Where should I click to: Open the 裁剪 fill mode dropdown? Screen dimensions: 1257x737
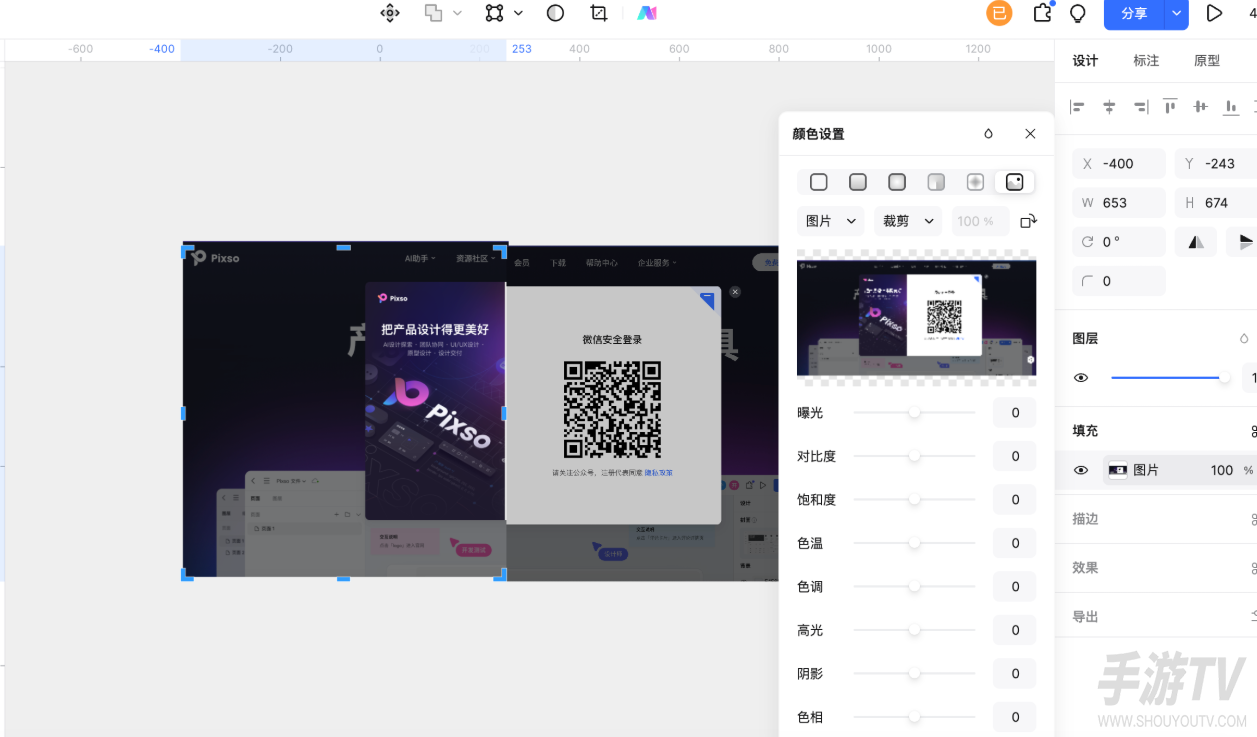[x=908, y=221]
